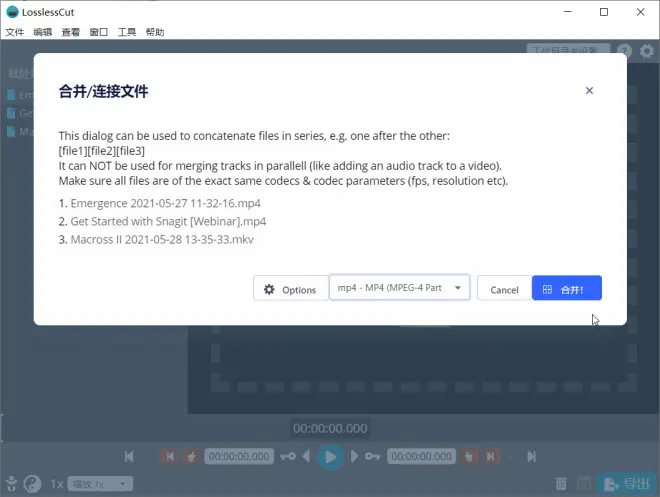Click the current time 00:00:00.000 display

click(330, 428)
